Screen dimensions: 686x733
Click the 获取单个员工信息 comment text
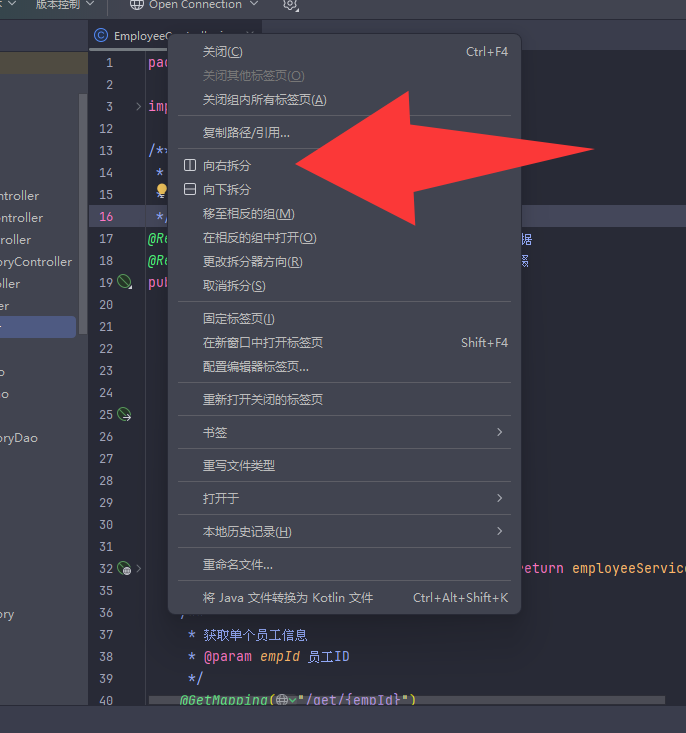click(x=255, y=635)
